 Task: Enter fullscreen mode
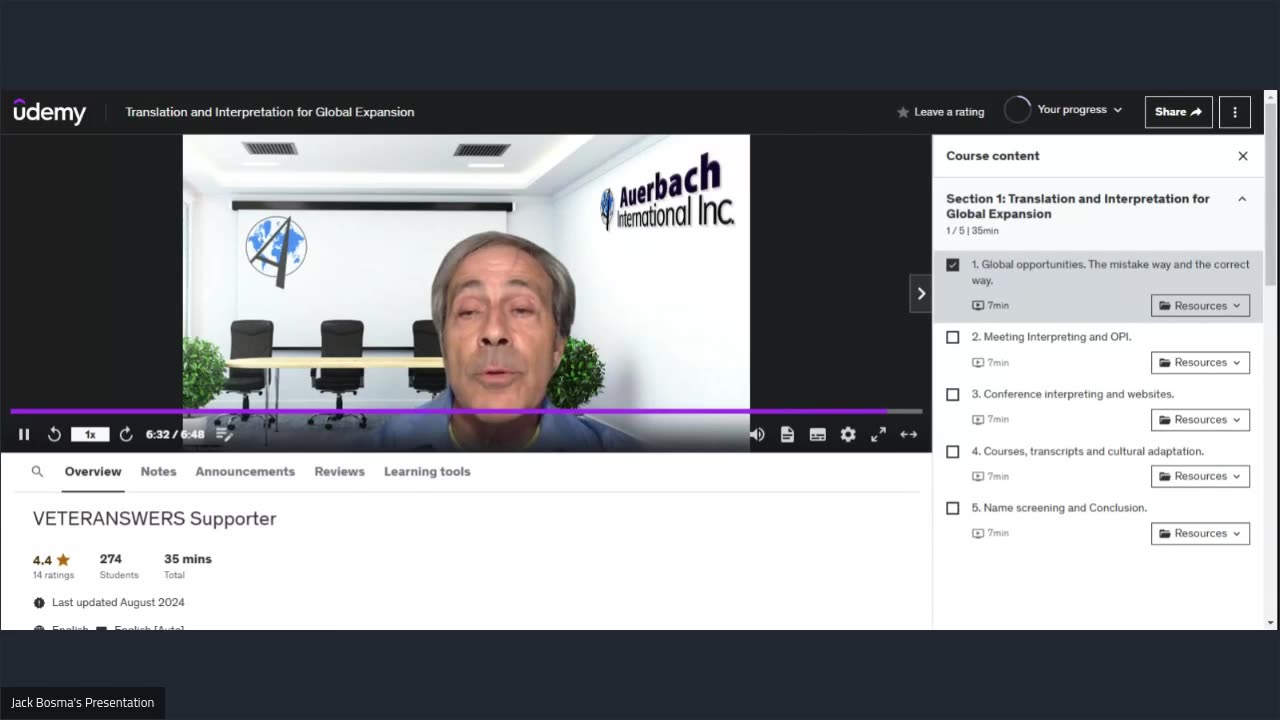click(878, 434)
